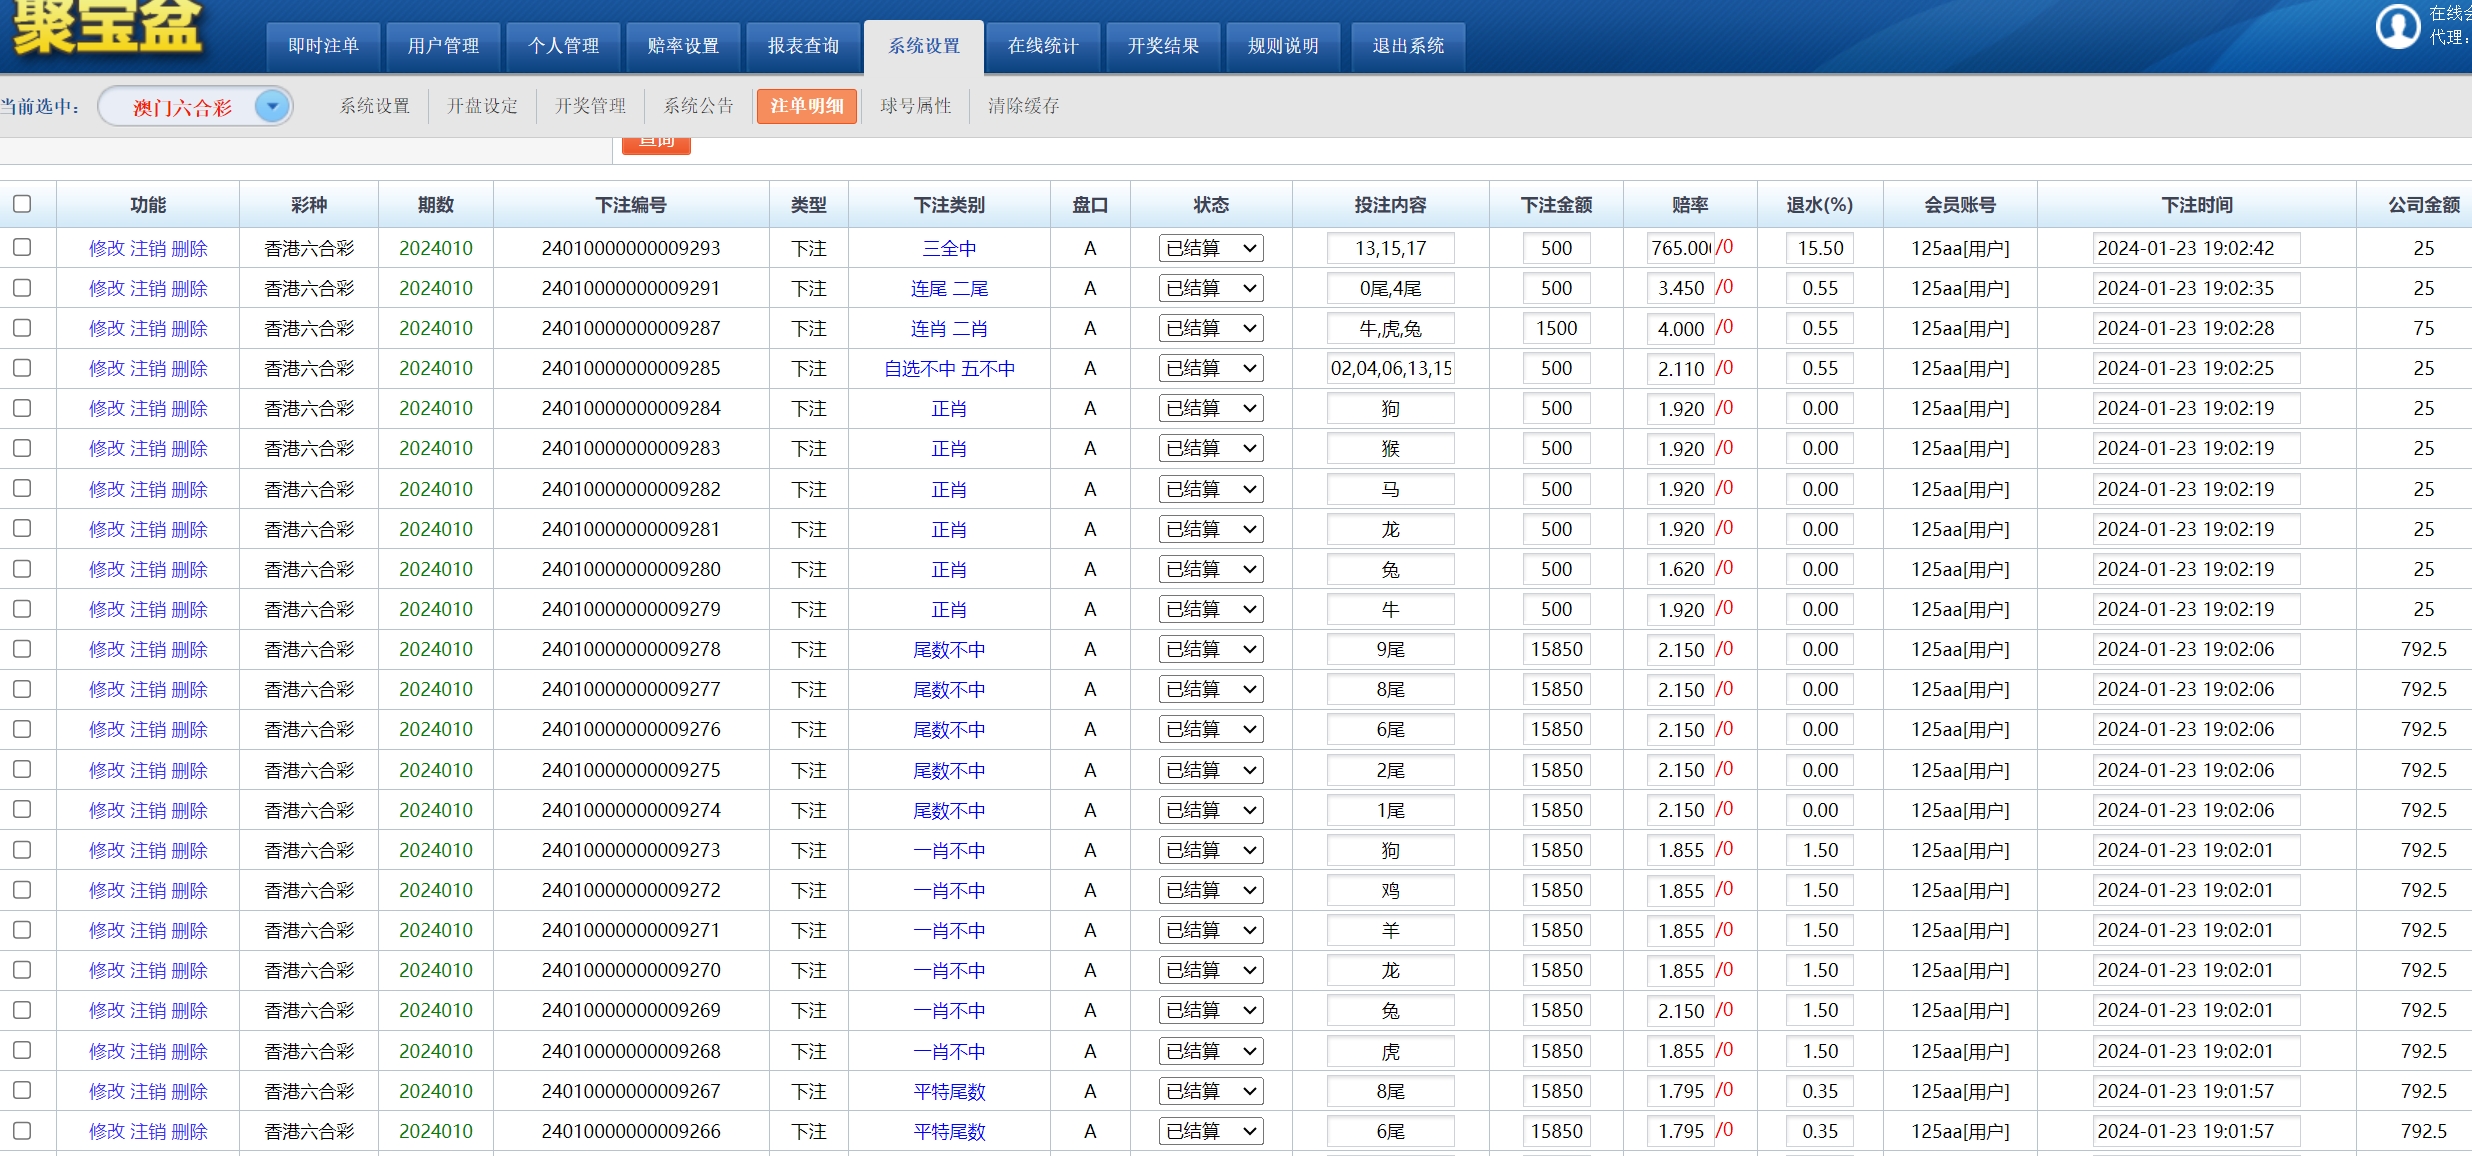The height and width of the screenshot is (1156, 2472).
Task: Click the 清除缓存 sub-tab
Action: pyautogui.click(x=1023, y=106)
